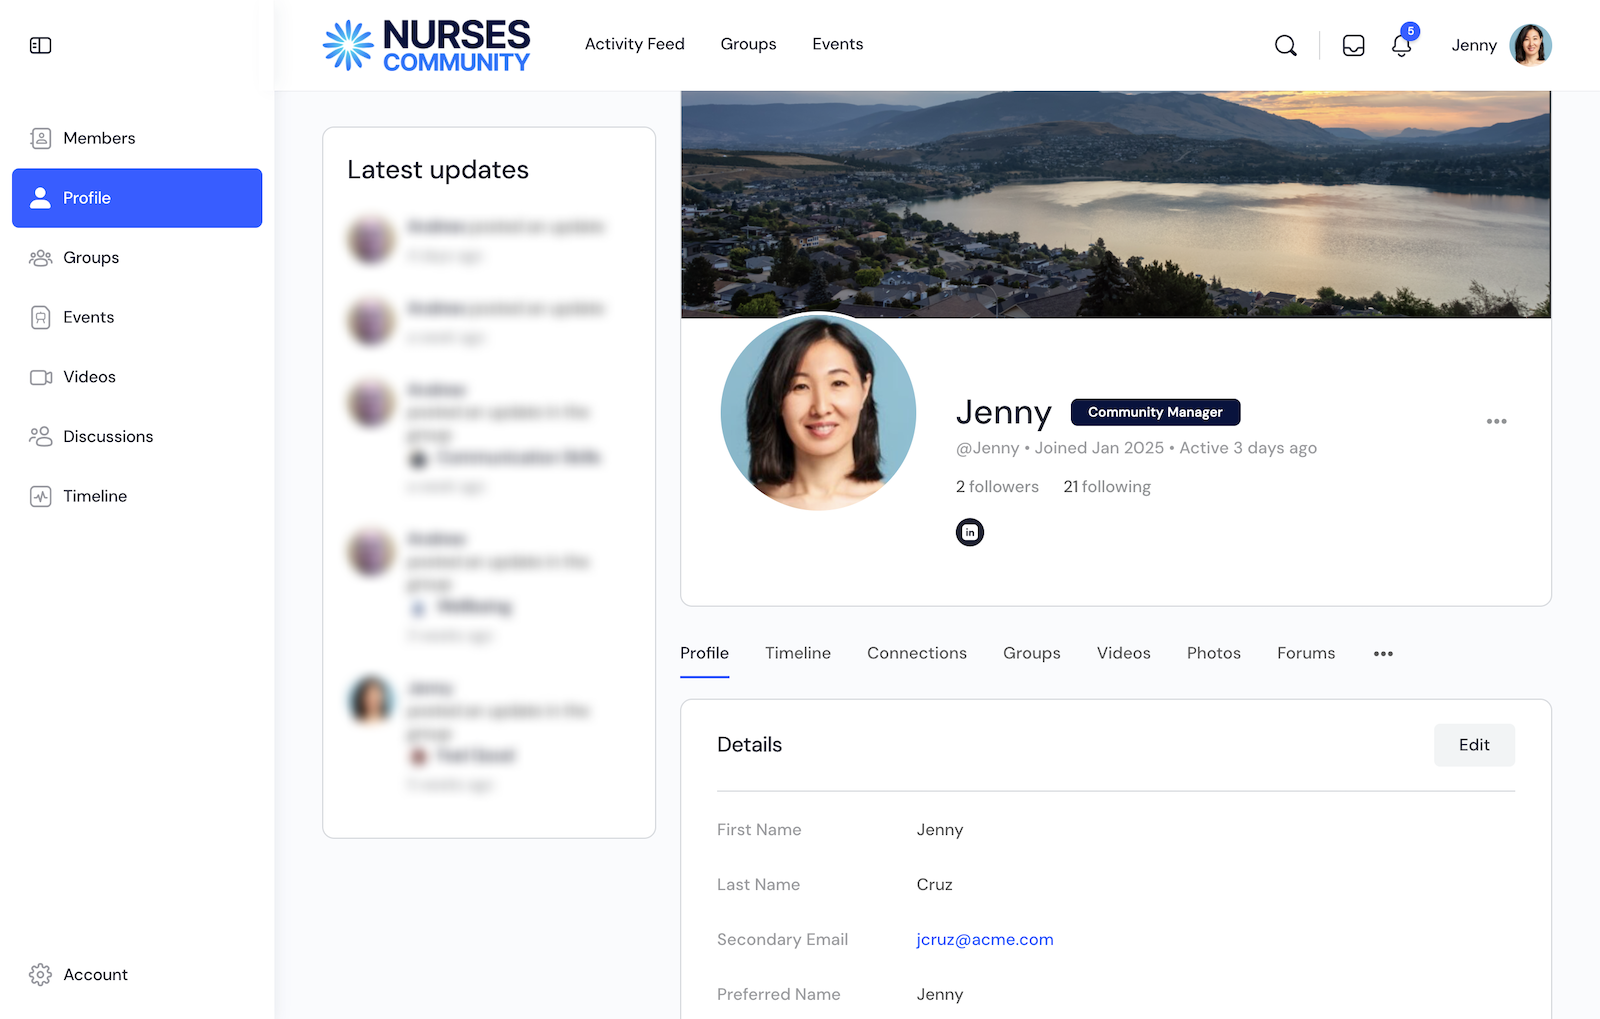Viewport: 1600px width, 1019px height.
Task: Toggle the sidebar collapse control
Action: 40,45
